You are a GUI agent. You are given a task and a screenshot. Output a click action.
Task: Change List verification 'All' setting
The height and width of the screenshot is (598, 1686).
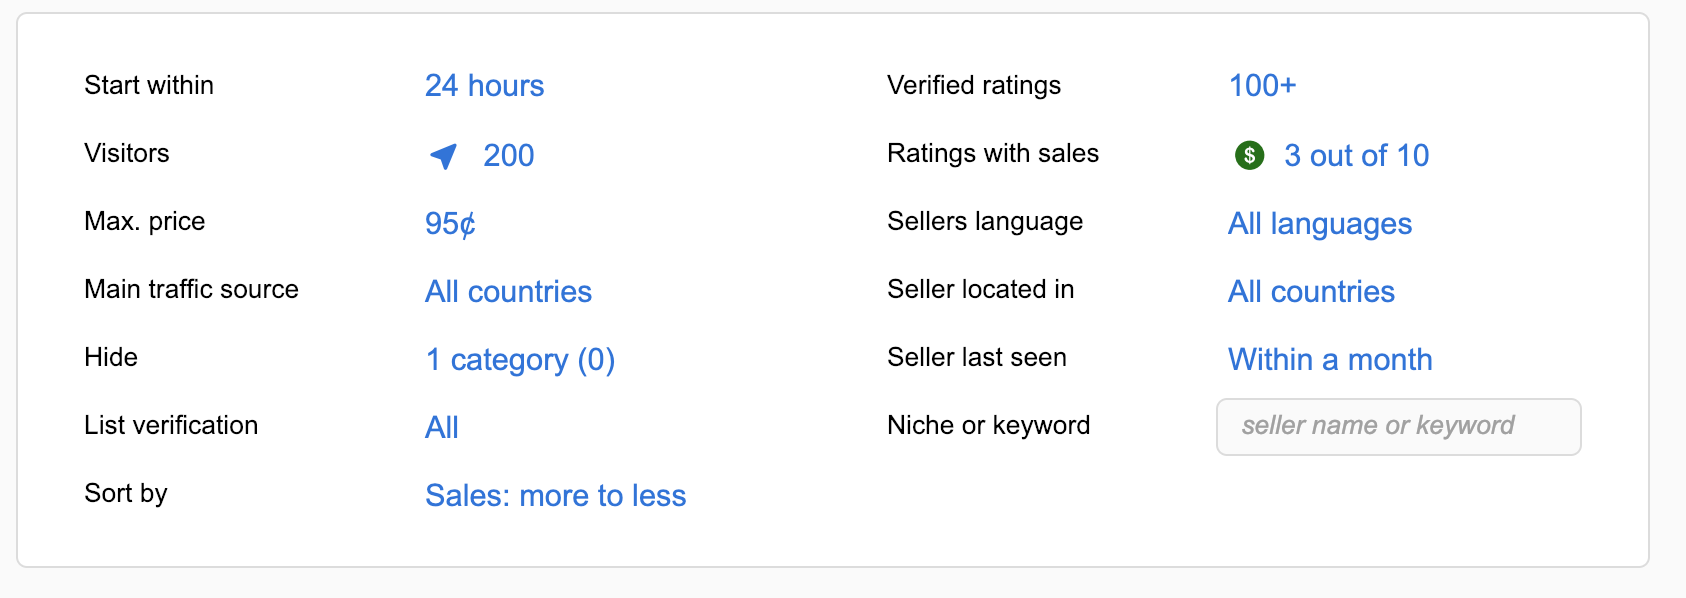tap(442, 427)
